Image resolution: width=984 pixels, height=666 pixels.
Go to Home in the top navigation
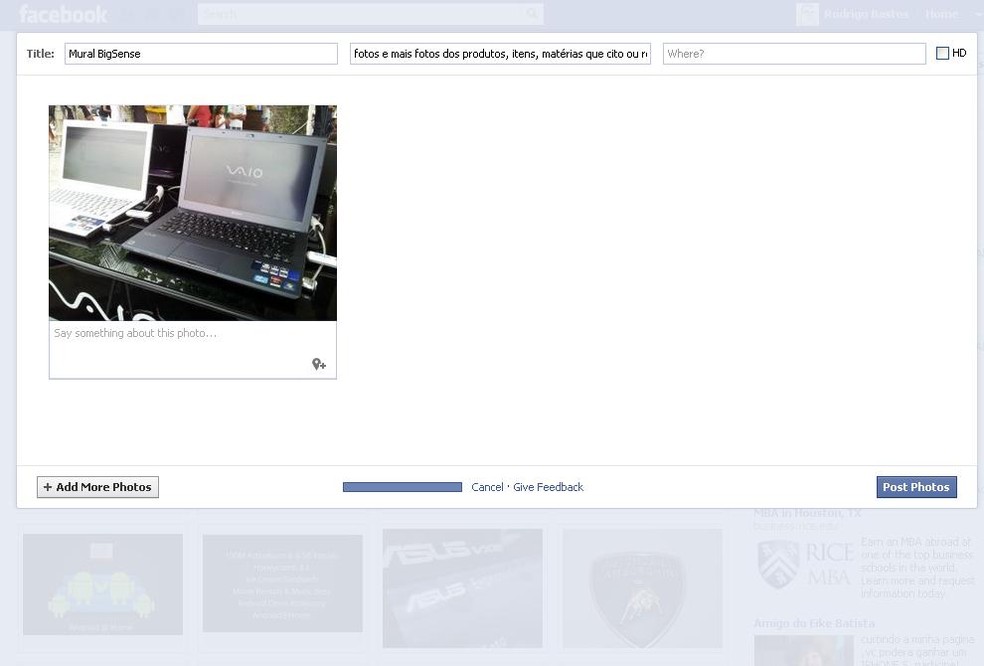(940, 14)
